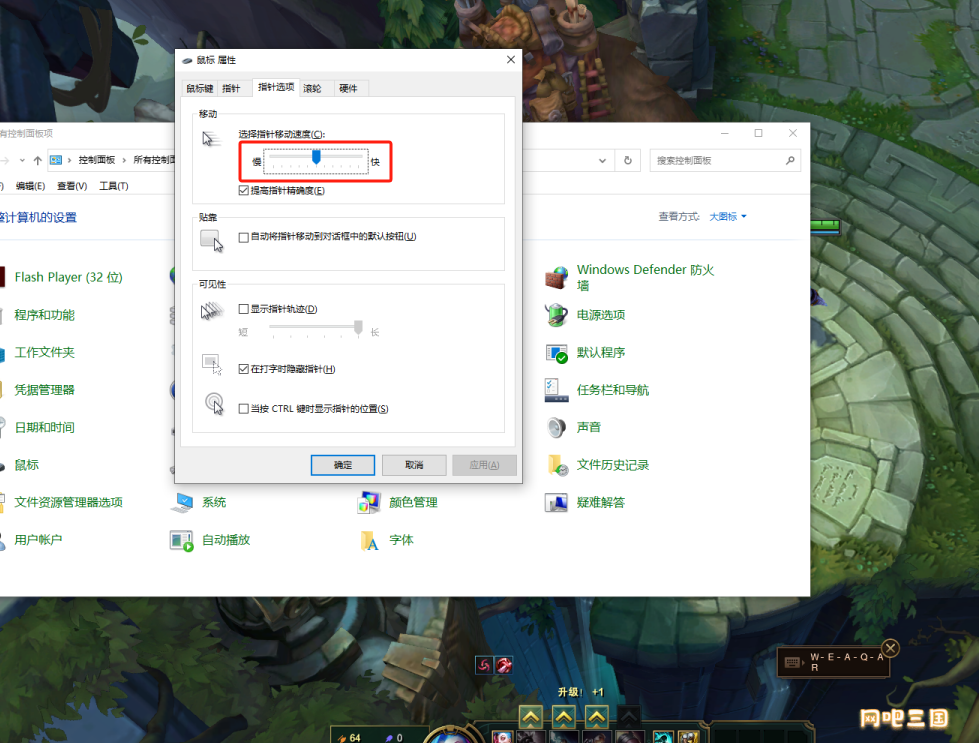Toggle 在打字时隐藏指针 checkbox
The width and height of the screenshot is (979, 743).
point(244,369)
